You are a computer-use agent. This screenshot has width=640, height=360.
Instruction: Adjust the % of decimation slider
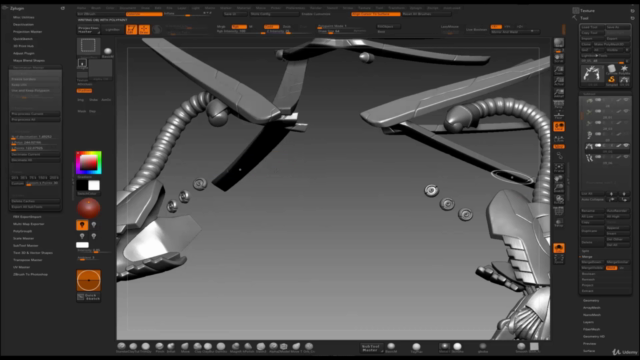36,137
